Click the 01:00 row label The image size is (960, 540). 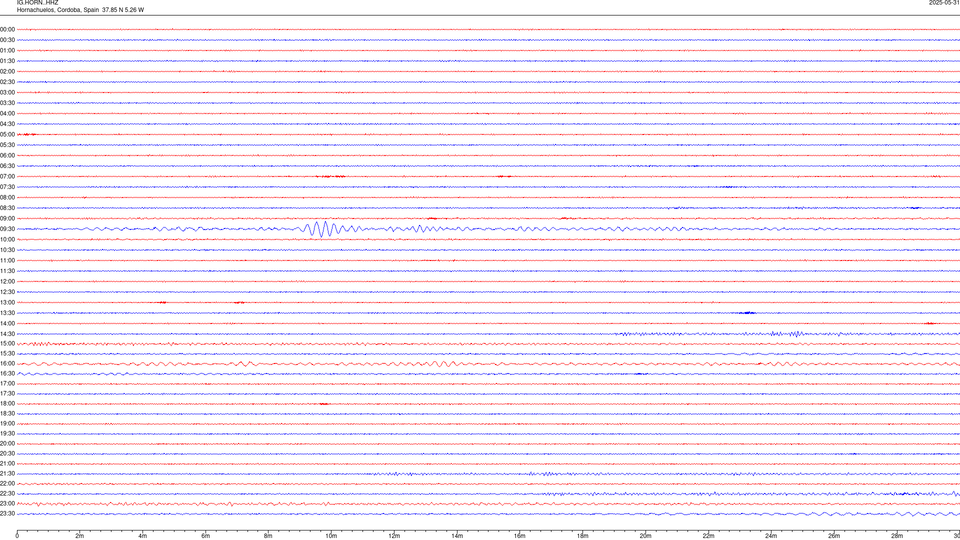click(x=7, y=50)
